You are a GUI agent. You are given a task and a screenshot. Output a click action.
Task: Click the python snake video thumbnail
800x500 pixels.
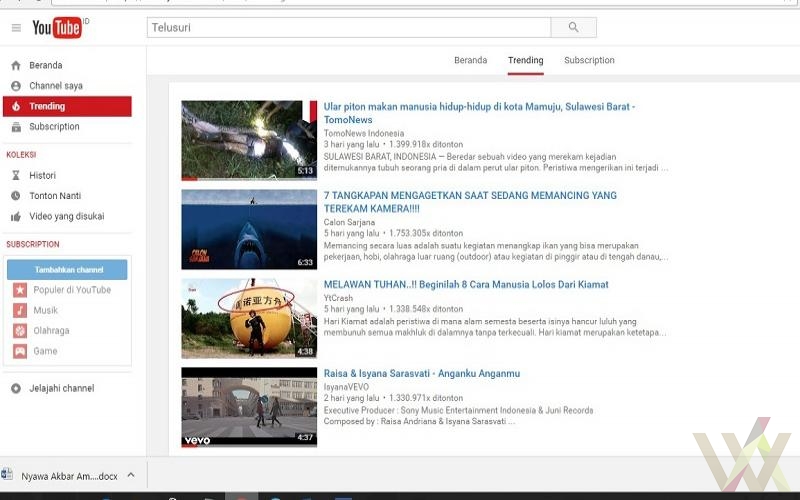249,140
